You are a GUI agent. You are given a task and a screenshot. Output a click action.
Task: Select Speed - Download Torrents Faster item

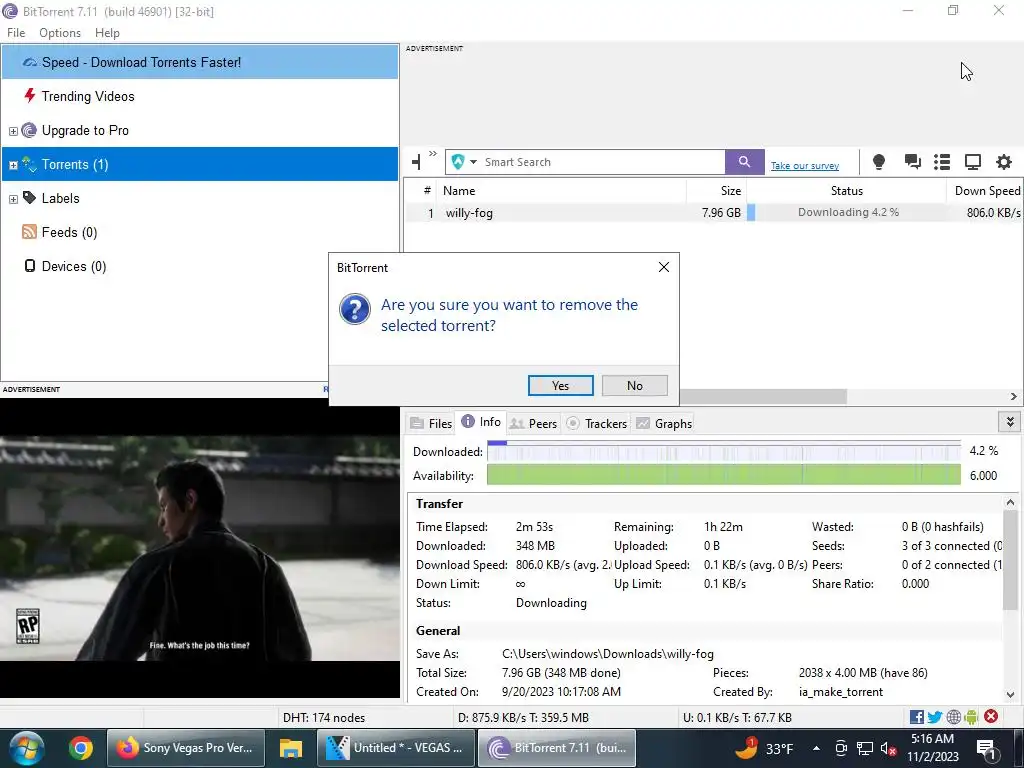tap(200, 62)
